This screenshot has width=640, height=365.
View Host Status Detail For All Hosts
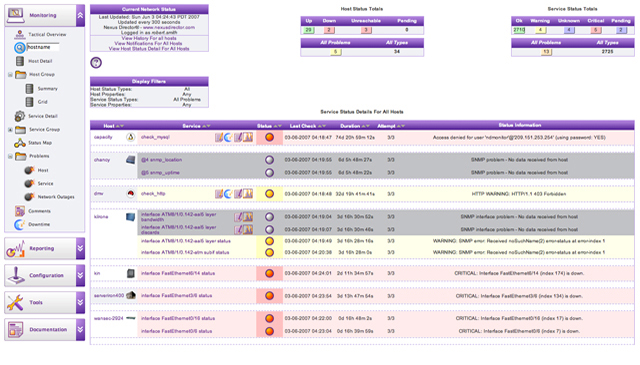click(149, 49)
